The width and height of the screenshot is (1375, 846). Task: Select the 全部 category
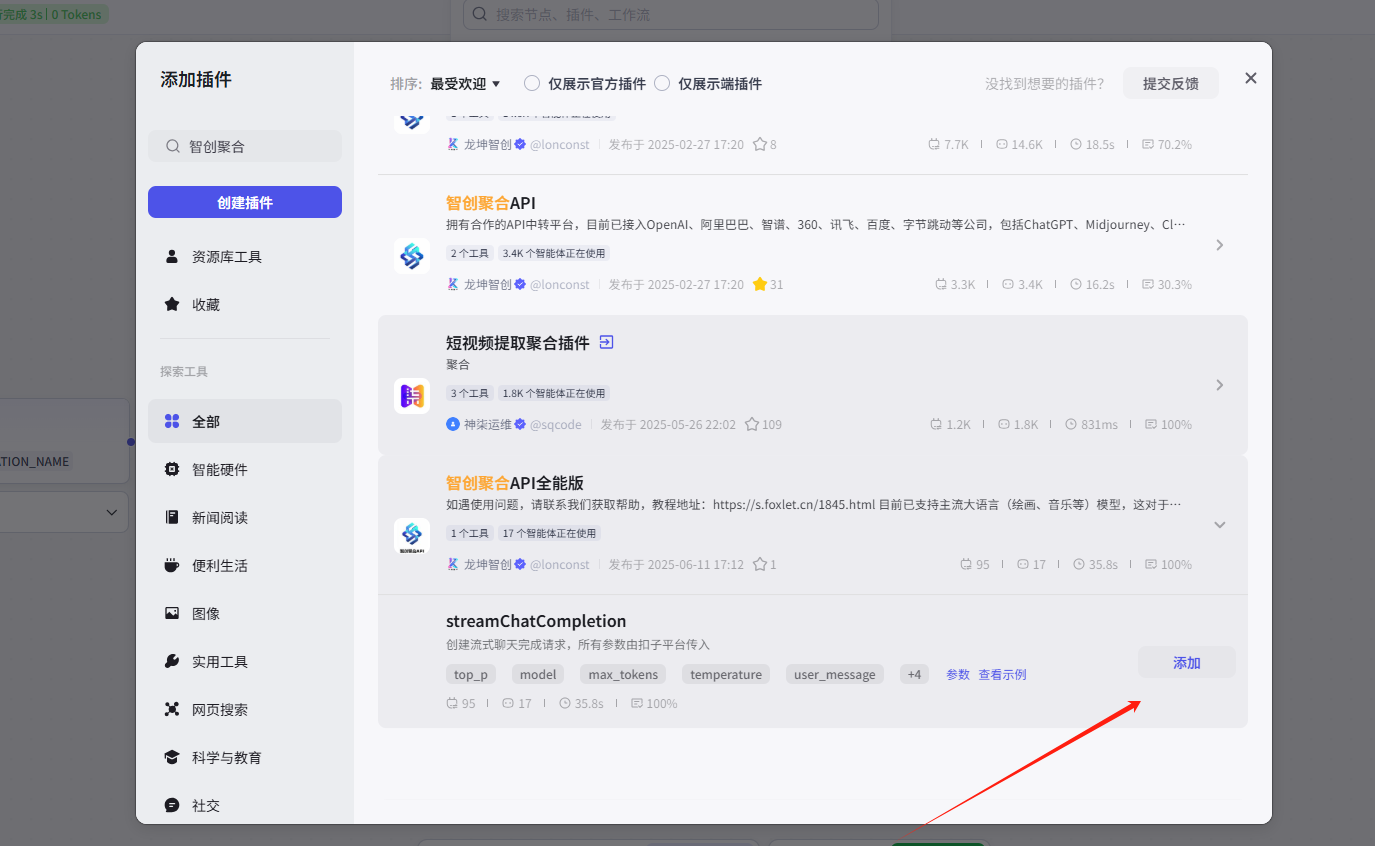[x=245, y=422]
